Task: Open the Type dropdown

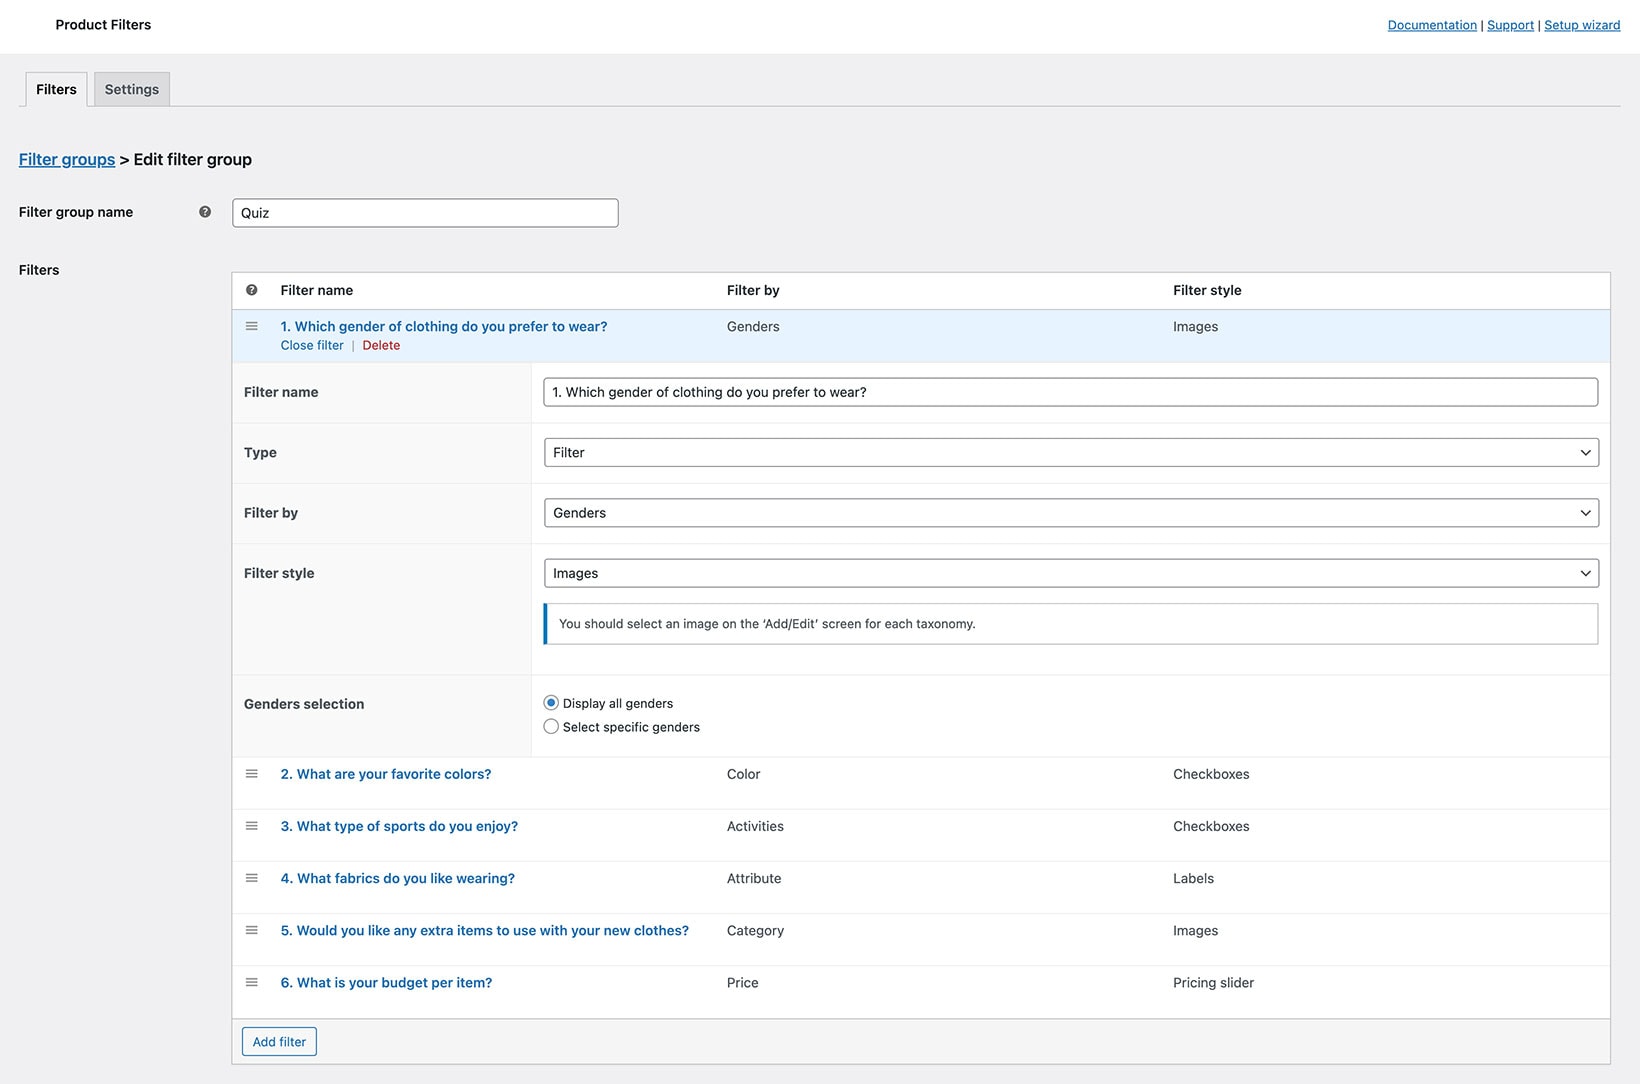Action: click(1070, 452)
